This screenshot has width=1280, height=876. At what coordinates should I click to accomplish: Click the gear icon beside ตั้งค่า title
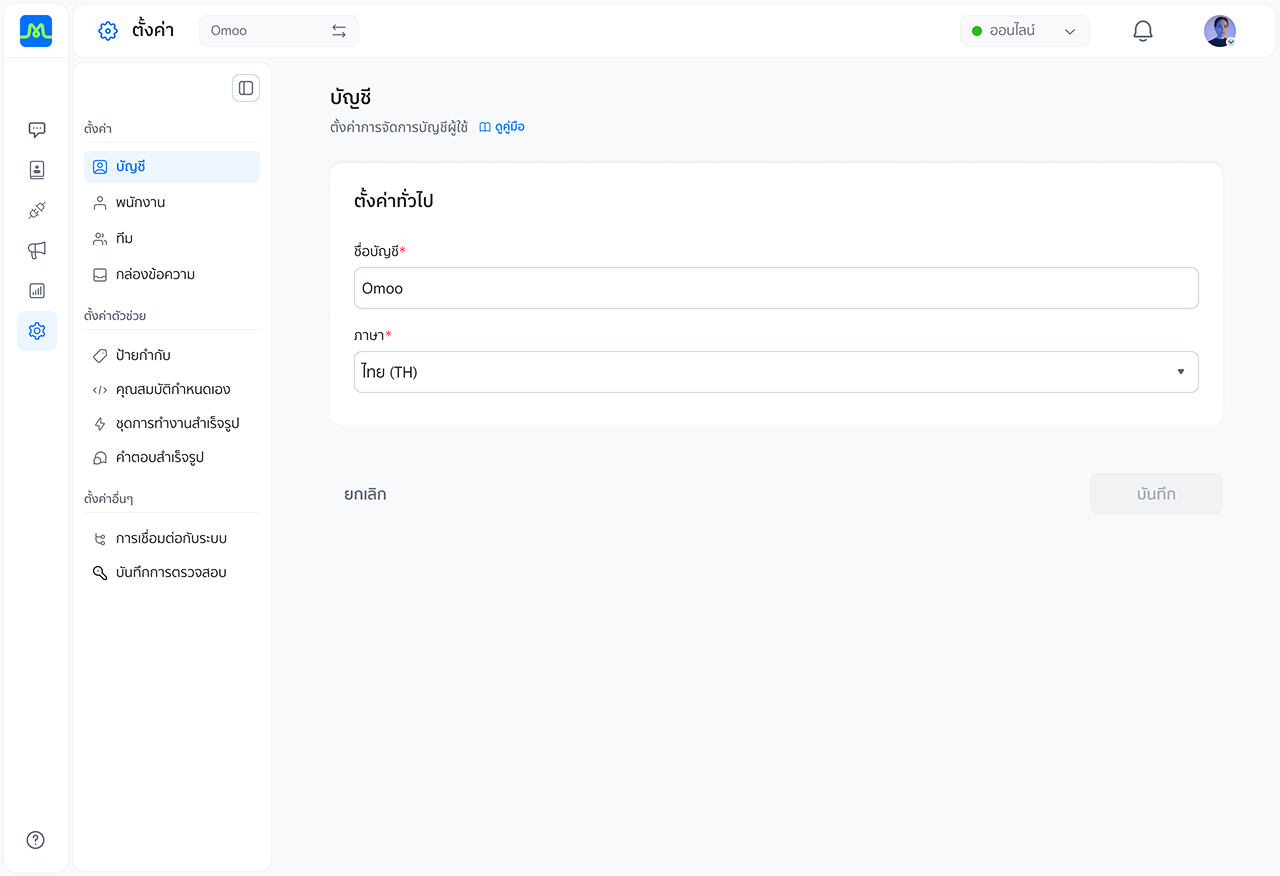108,31
